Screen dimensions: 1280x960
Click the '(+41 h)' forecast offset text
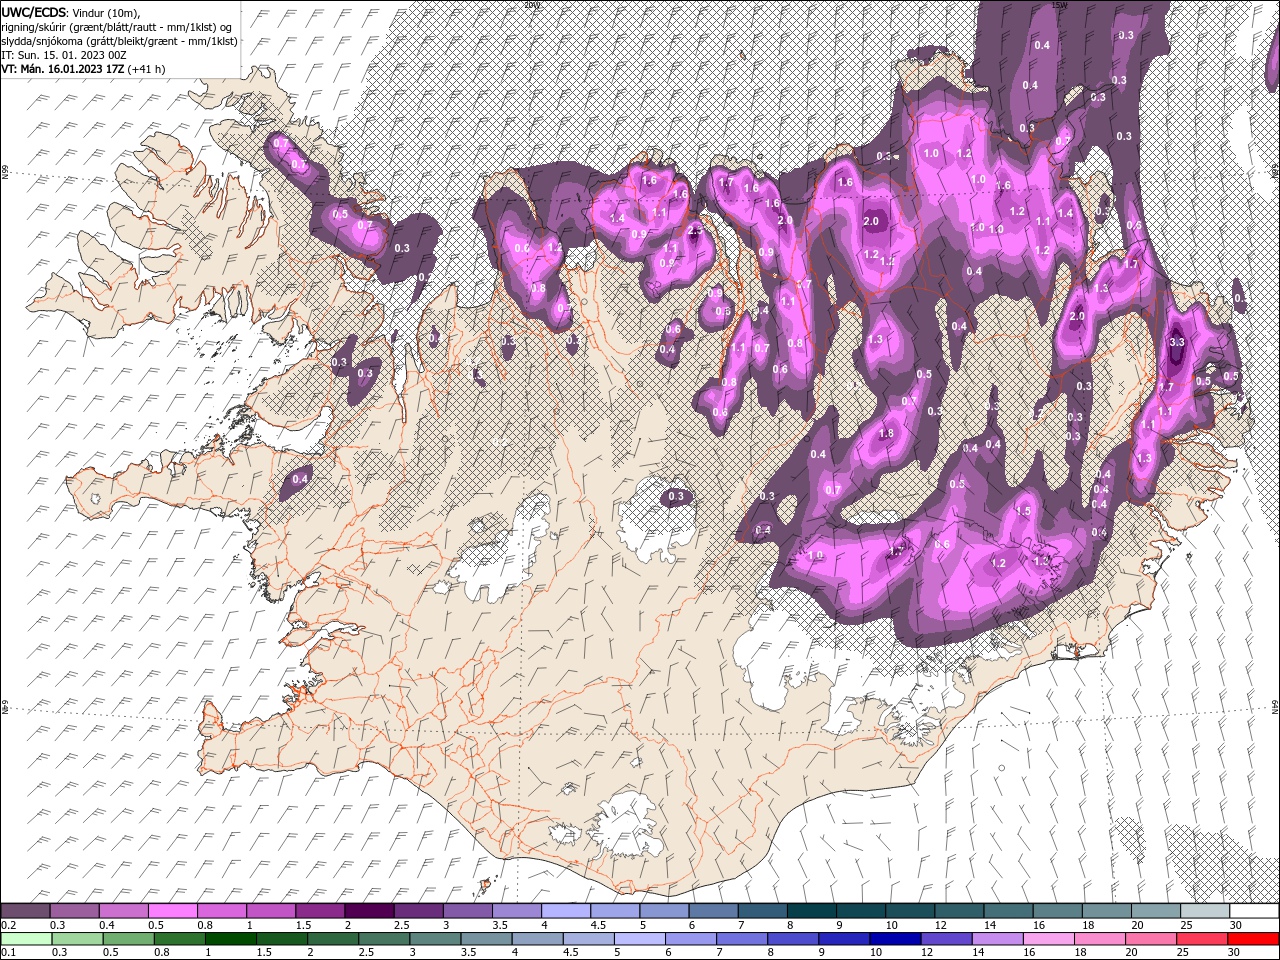tap(146, 69)
